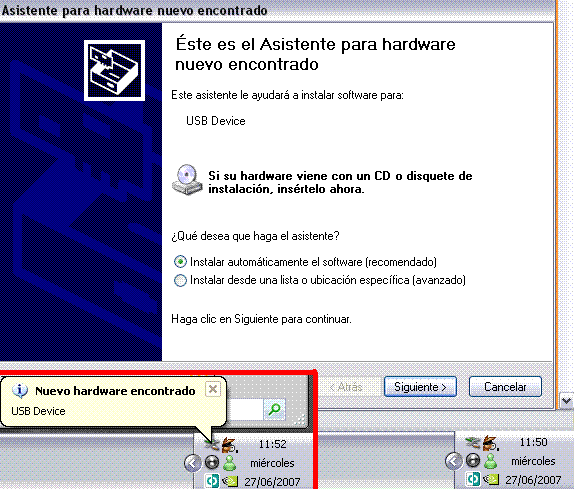Click the grayed Atrás button
574x489 pixels.
(346, 387)
